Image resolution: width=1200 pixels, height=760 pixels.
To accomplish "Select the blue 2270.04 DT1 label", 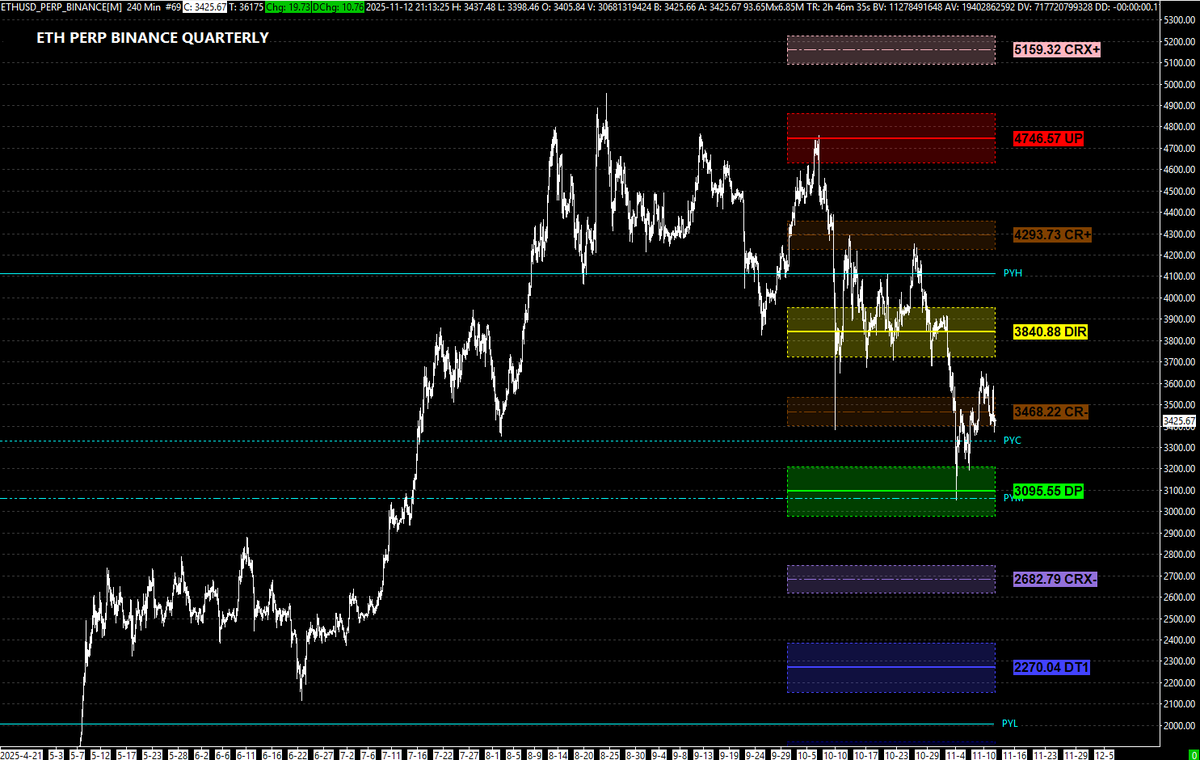I will (x=1052, y=667).
